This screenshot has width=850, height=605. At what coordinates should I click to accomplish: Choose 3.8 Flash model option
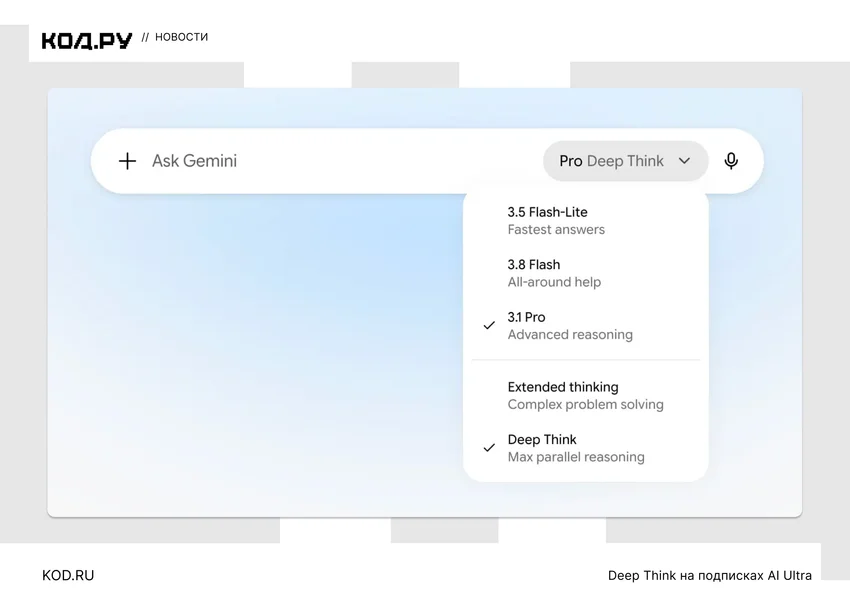[585, 273]
